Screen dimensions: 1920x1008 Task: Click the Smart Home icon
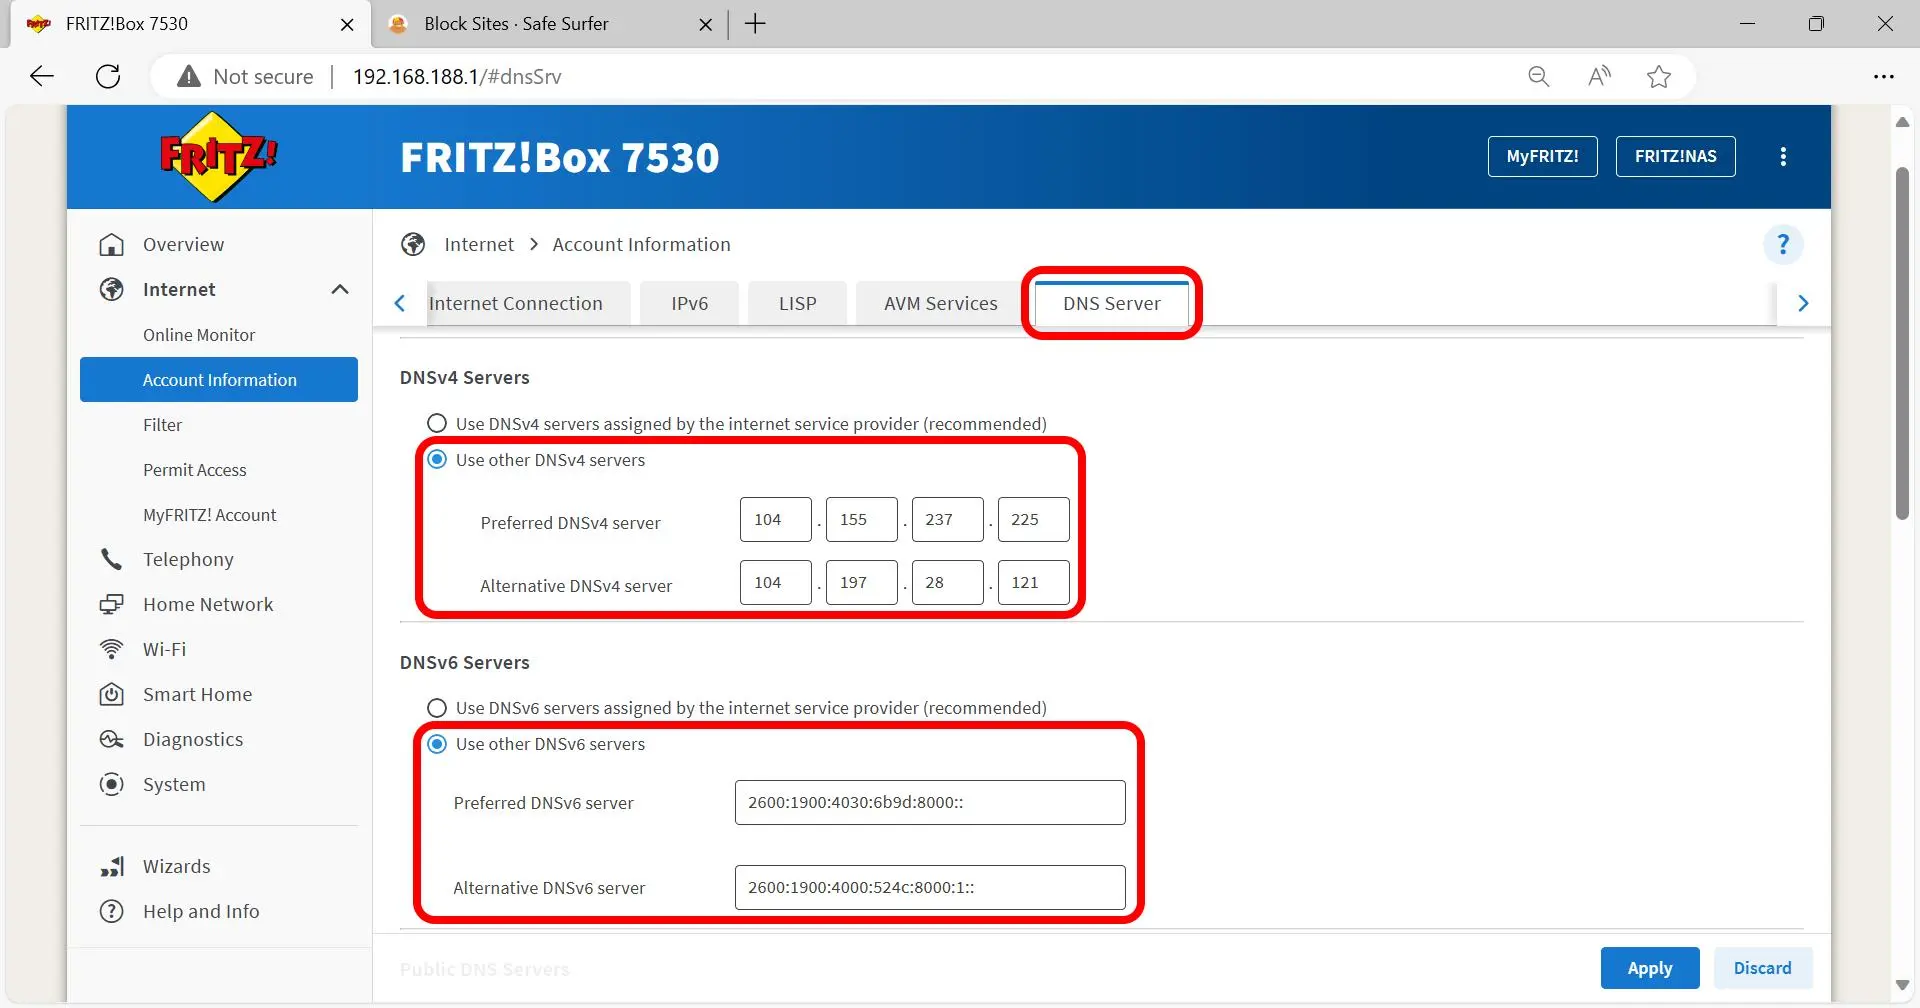coord(112,695)
